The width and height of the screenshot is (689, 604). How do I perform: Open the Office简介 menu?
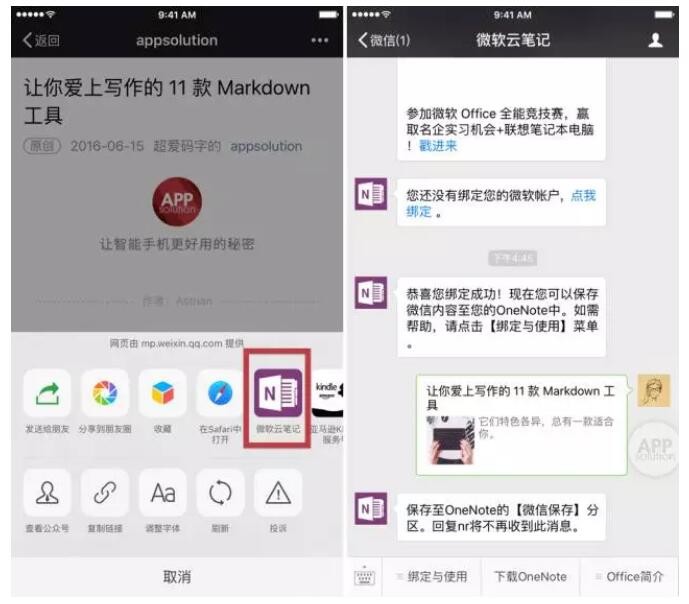[x=630, y=577]
